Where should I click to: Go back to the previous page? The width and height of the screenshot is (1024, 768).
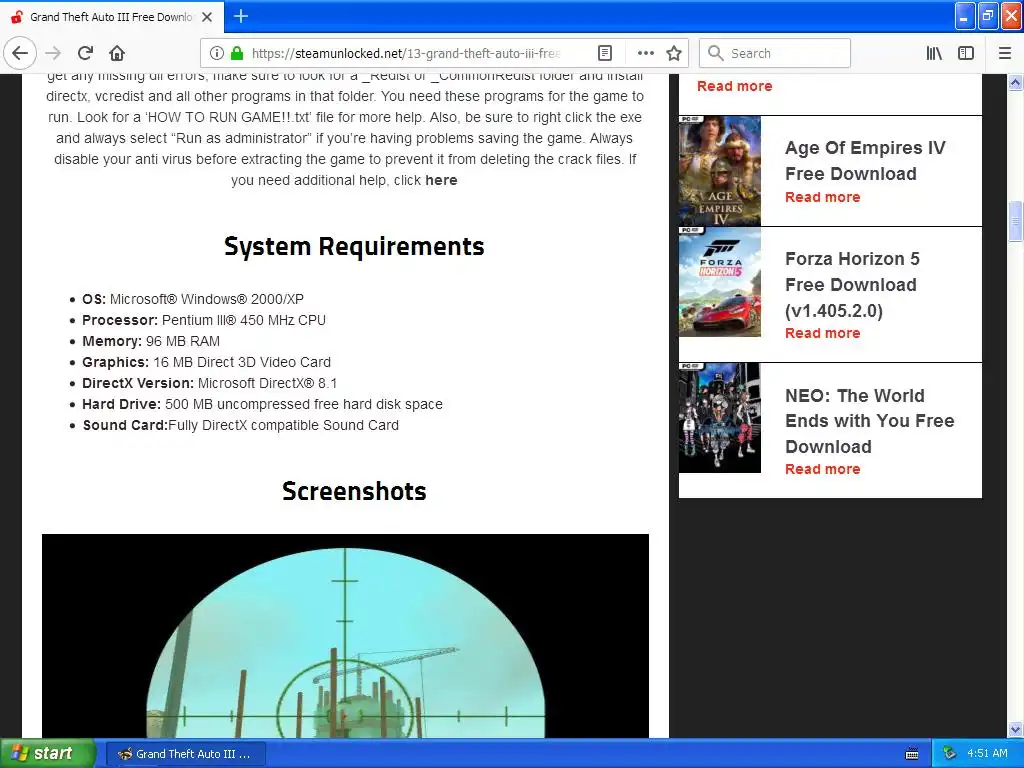point(20,53)
